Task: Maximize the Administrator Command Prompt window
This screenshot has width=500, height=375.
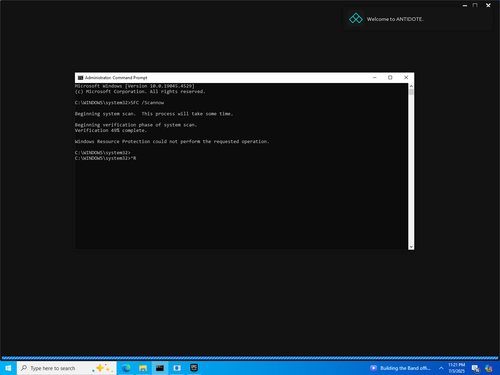Action: [x=390, y=77]
